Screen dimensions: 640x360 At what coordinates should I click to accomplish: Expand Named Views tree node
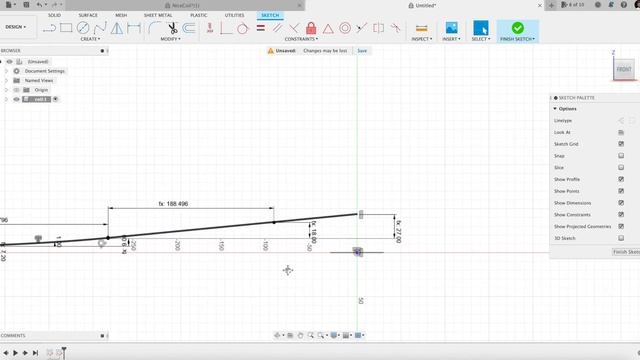6,80
